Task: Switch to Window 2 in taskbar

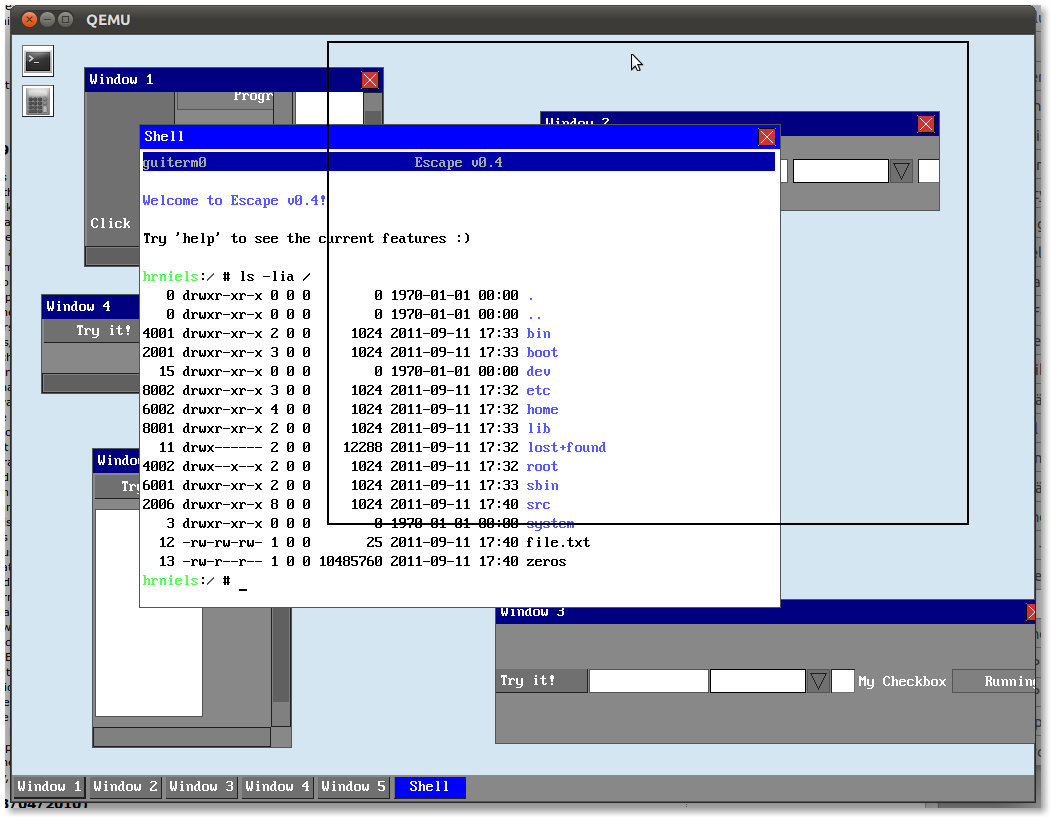Action: pyautogui.click(x=125, y=787)
